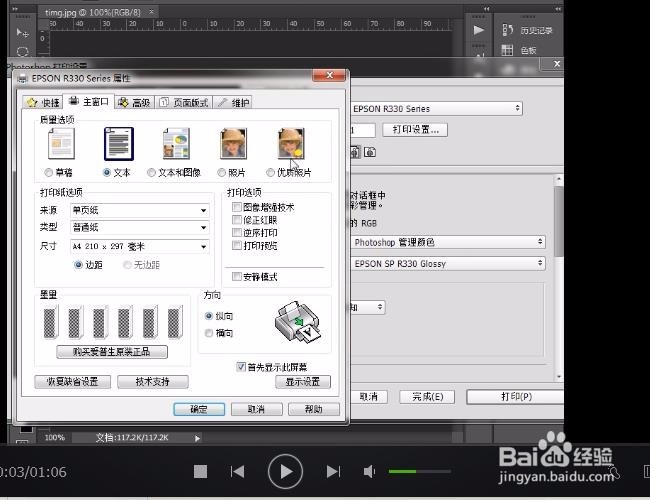Stop the video playback
The height and width of the screenshot is (500, 650).
tap(200, 471)
